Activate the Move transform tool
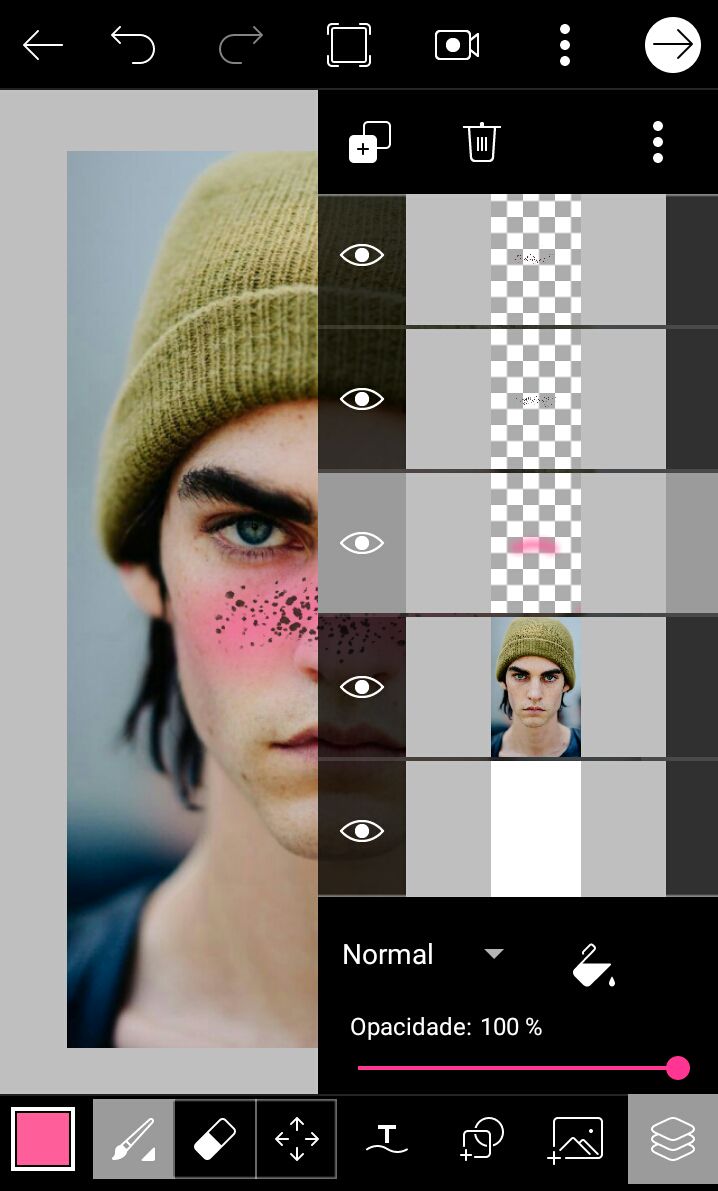 [296, 1139]
